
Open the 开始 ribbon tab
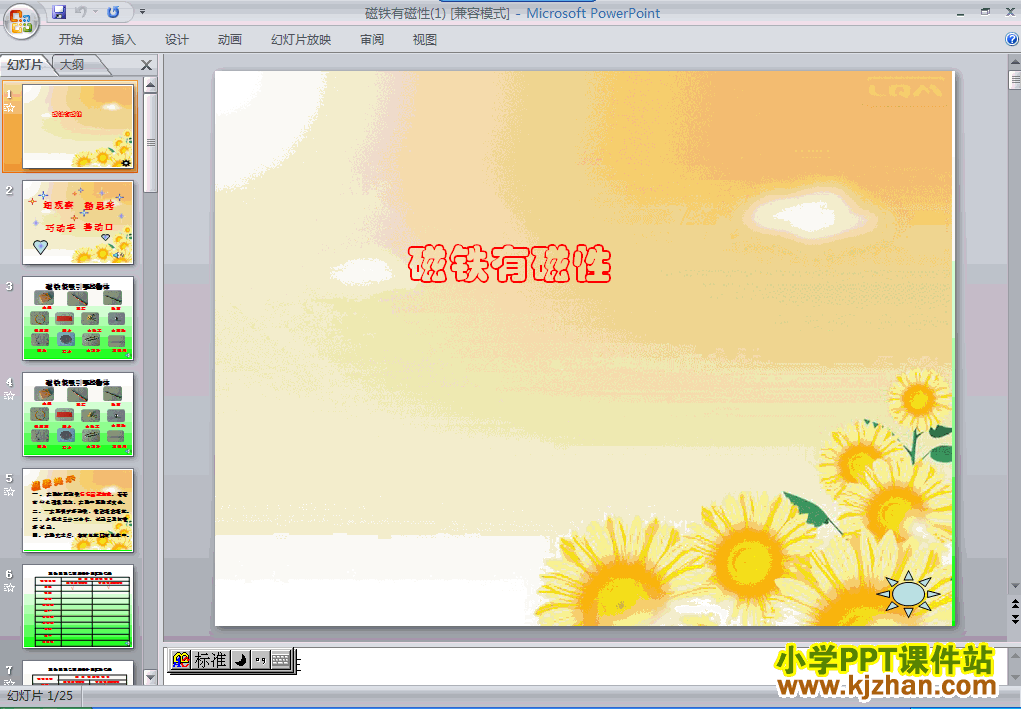(x=71, y=40)
